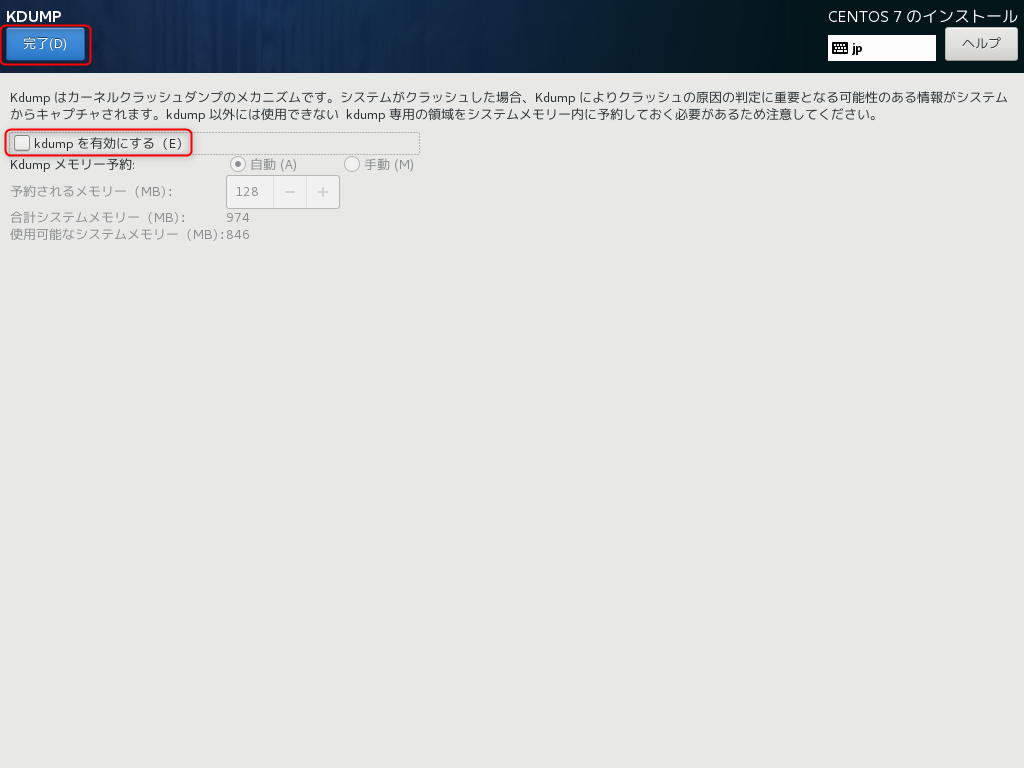Click the Kdump メモリー予約 label

coord(72,165)
